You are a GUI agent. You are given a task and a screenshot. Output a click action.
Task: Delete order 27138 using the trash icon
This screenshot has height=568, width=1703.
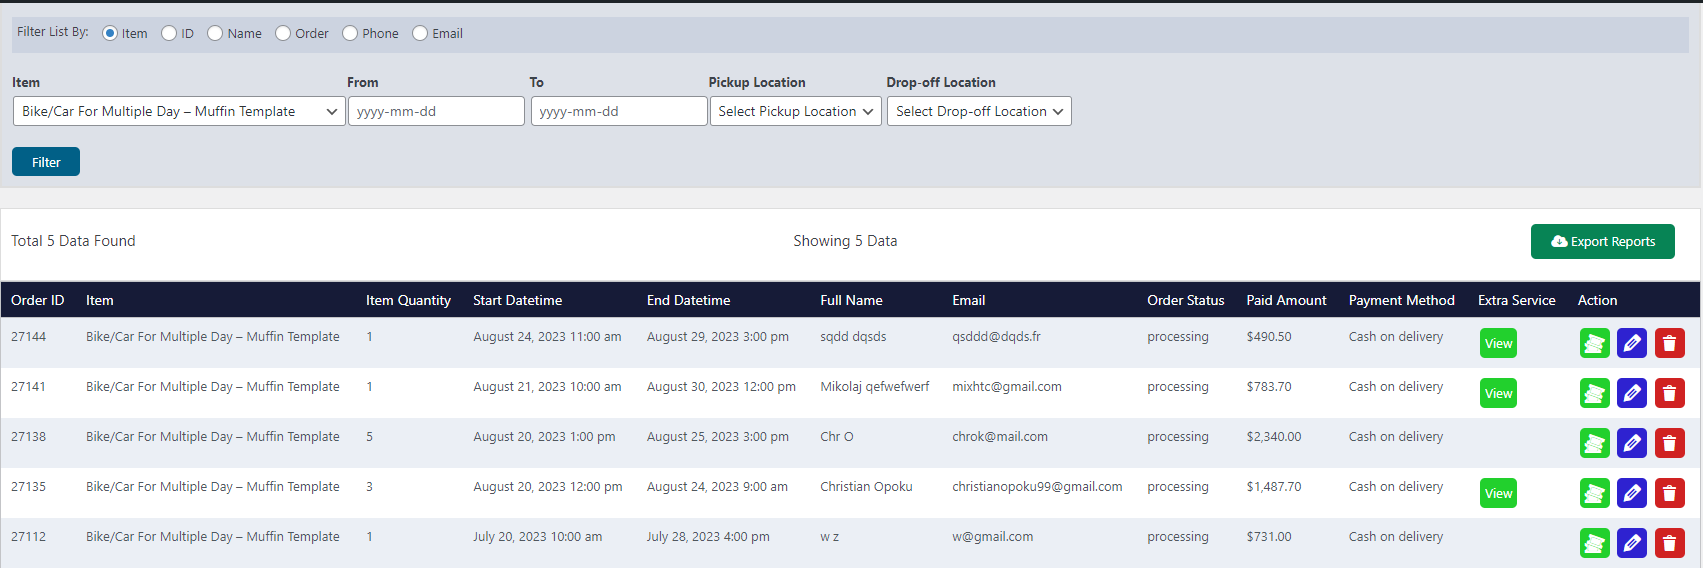pos(1669,443)
